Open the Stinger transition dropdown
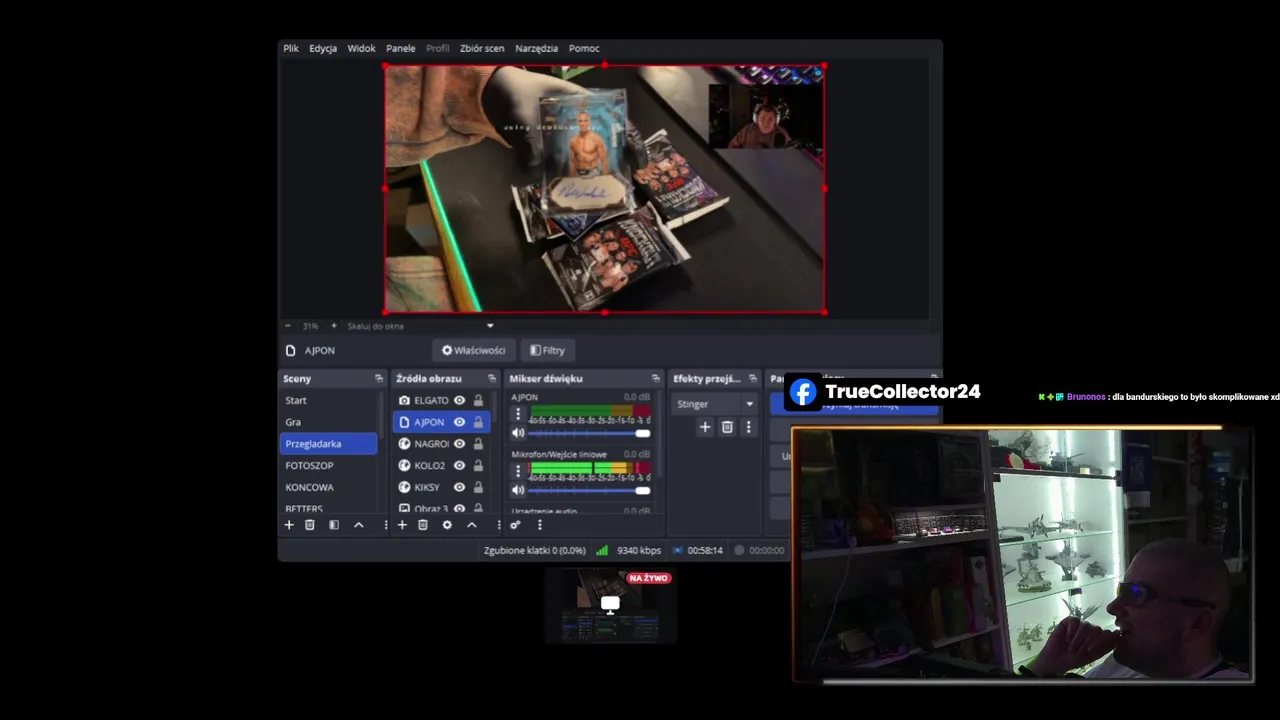The width and height of the screenshot is (1280, 720). [714, 404]
